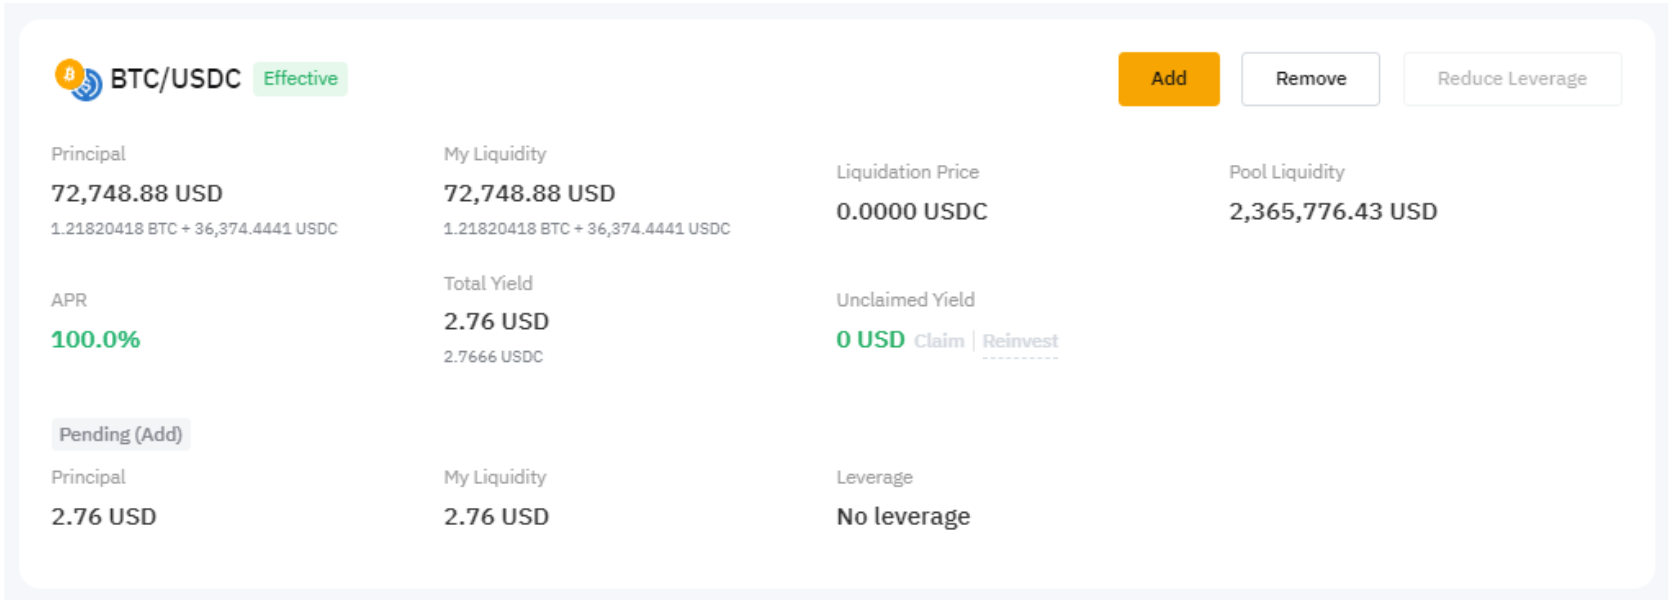Click the Reinvest link

click(1020, 341)
